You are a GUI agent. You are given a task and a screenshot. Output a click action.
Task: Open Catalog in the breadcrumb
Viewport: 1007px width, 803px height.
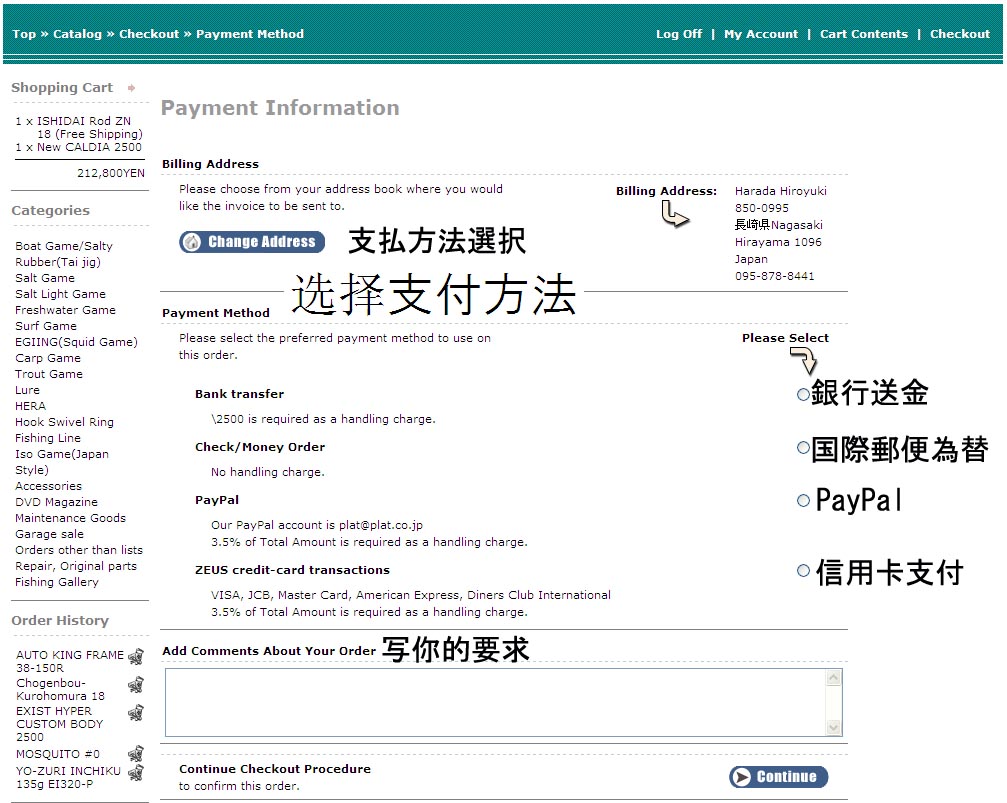point(77,34)
